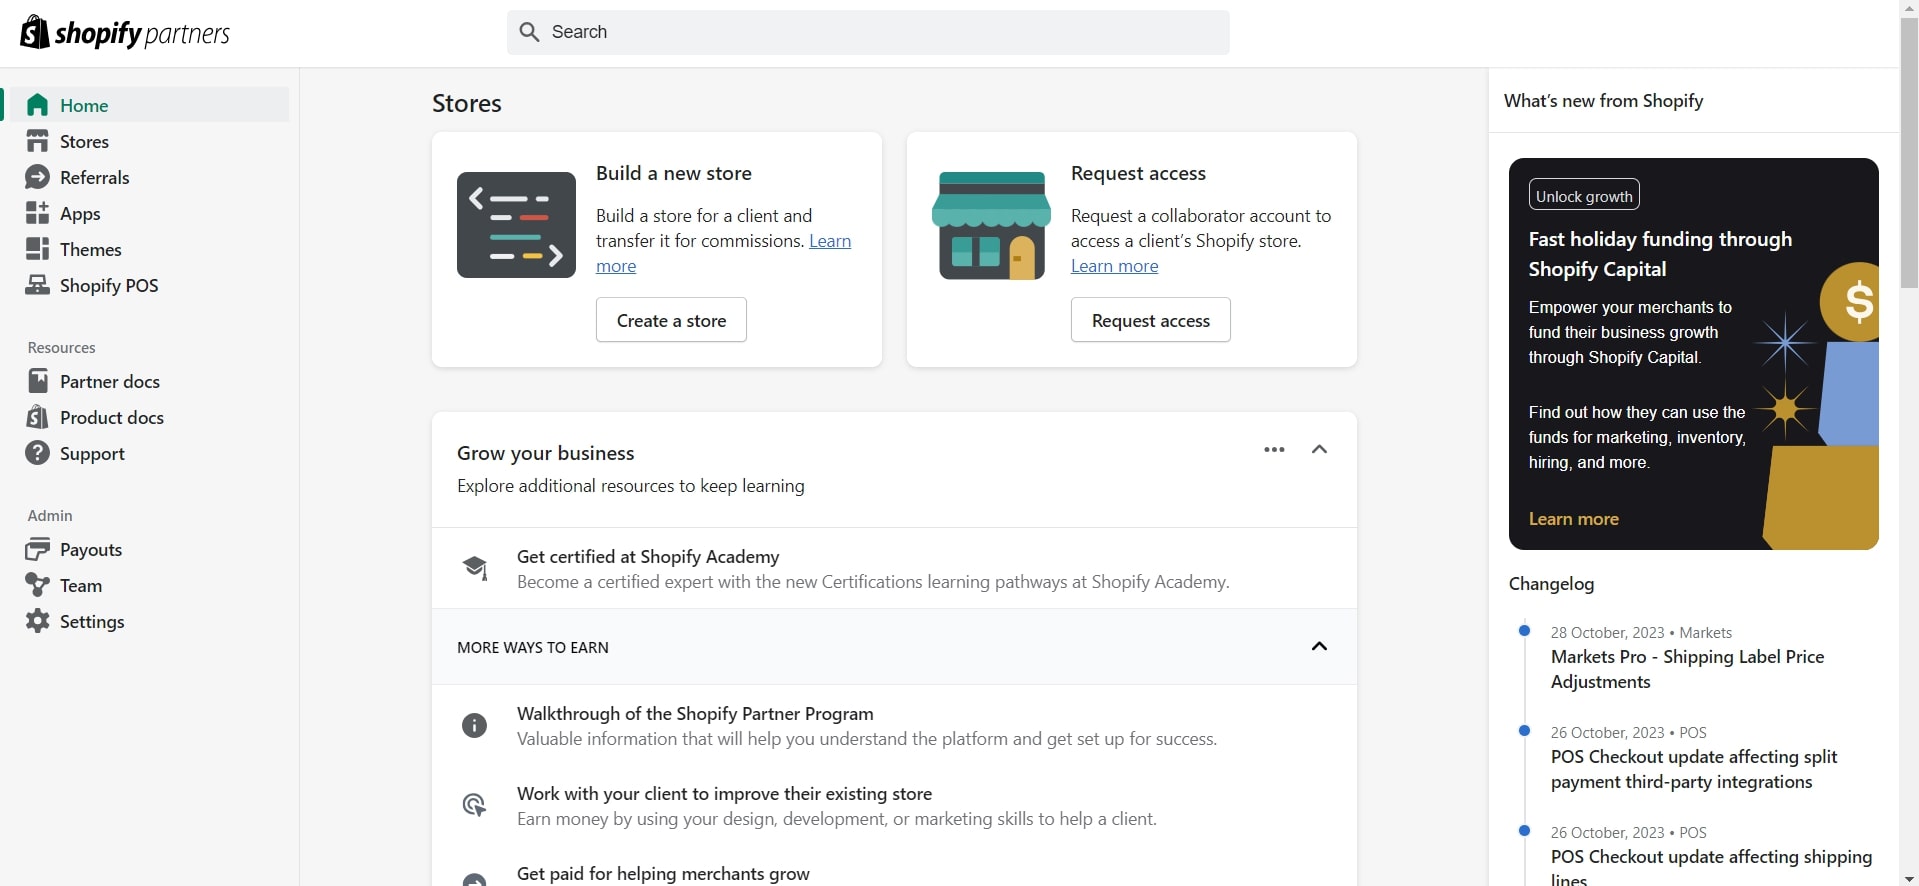Image resolution: width=1919 pixels, height=886 pixels.
Task: Click the Referrals arrow icon
Action: pyautogui.click(x=38, y=177)
